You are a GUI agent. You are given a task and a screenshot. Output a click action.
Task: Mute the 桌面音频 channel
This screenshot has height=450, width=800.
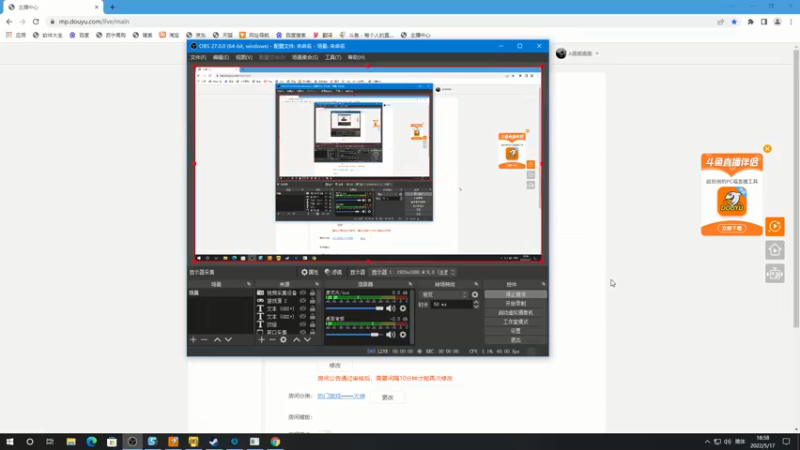tap(390, 335)
